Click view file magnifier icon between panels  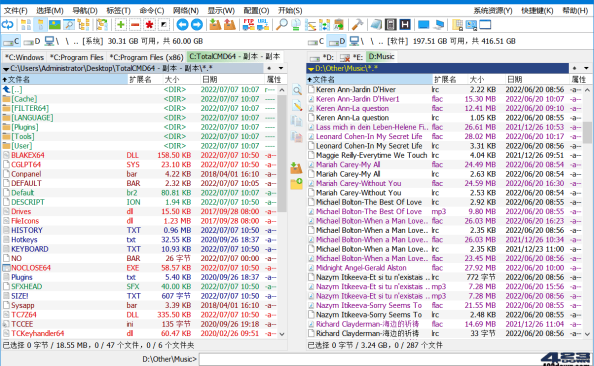pyautogui.click(x=297, y=90)
